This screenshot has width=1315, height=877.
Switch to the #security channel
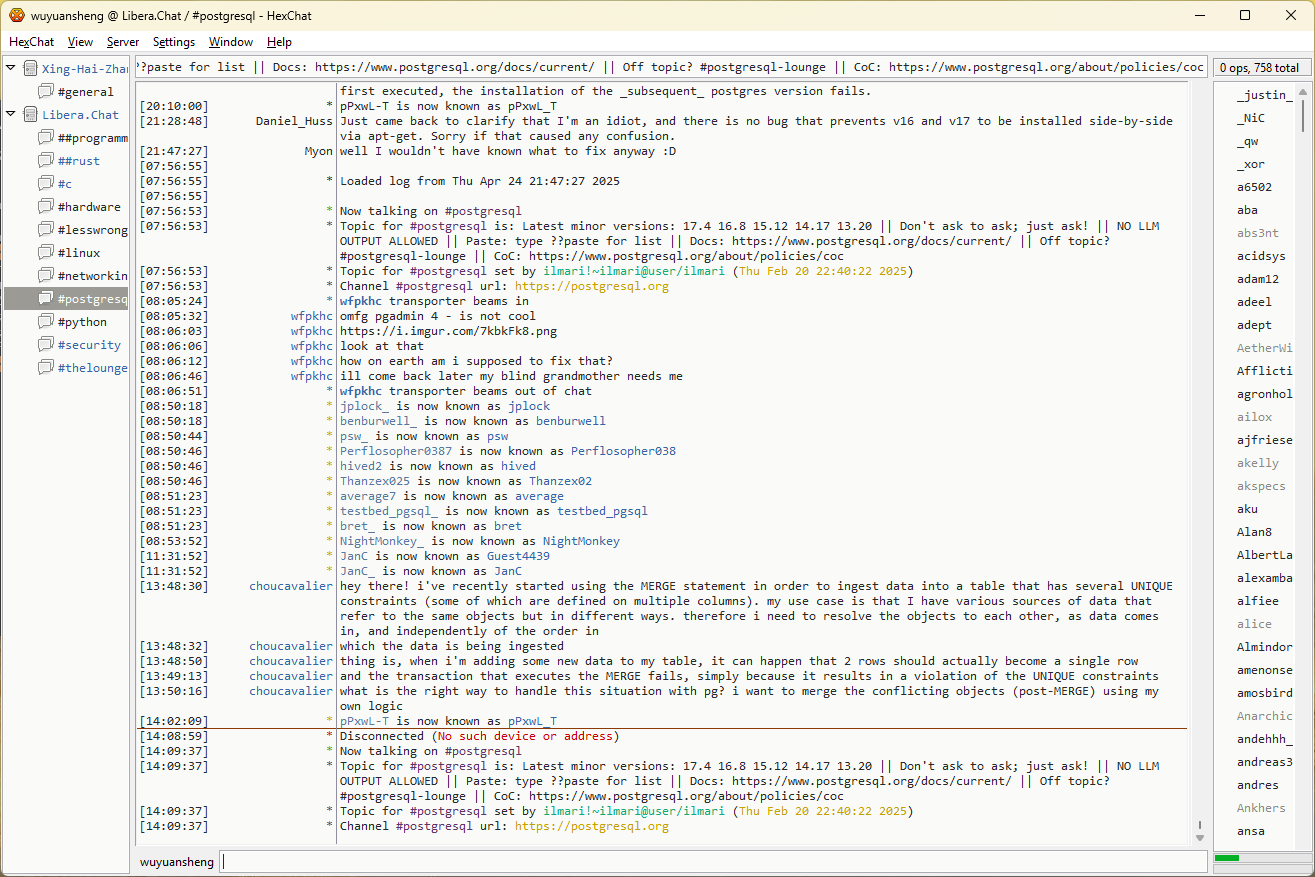[x=88, y=345]
